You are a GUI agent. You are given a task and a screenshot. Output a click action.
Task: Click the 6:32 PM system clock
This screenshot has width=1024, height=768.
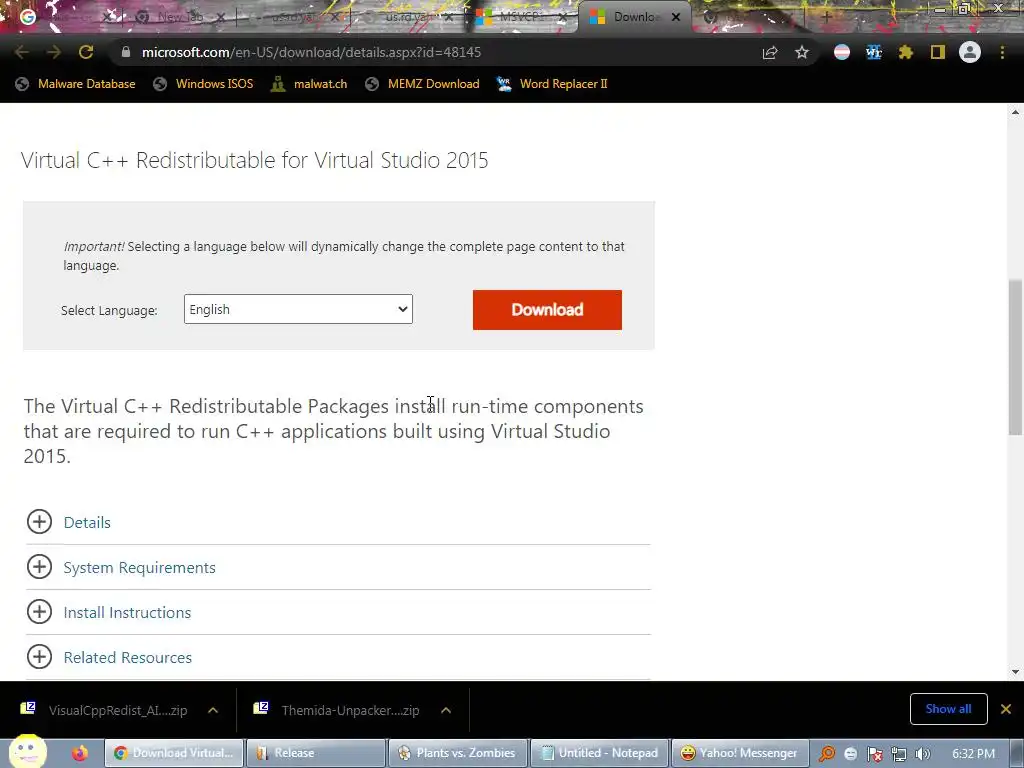(973, 754)
